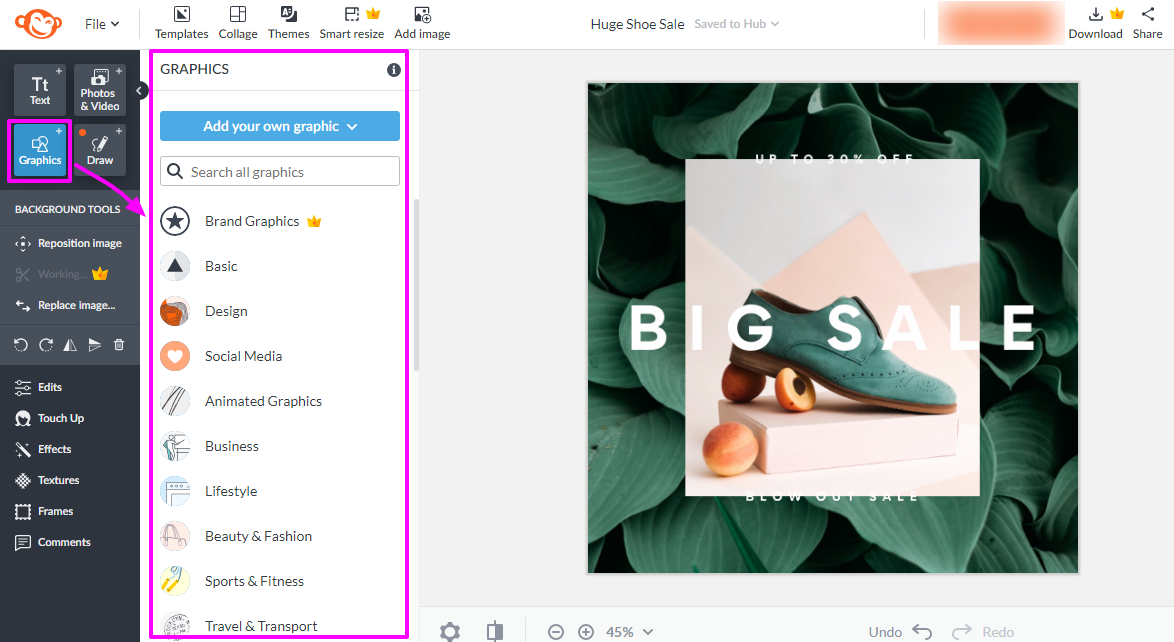This screenshot has height=642, width=1174.
Task: Collapse the side panel with arrow handle
Action: pyautogui.click(x=141, y=91)
